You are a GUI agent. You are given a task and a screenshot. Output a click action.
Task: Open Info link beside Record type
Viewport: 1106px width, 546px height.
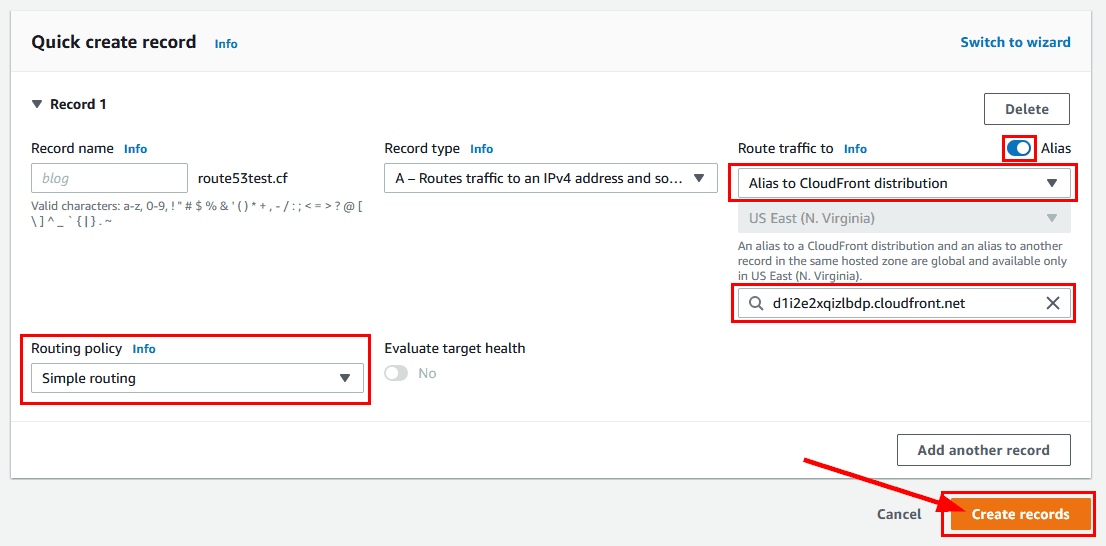point(481,149)
